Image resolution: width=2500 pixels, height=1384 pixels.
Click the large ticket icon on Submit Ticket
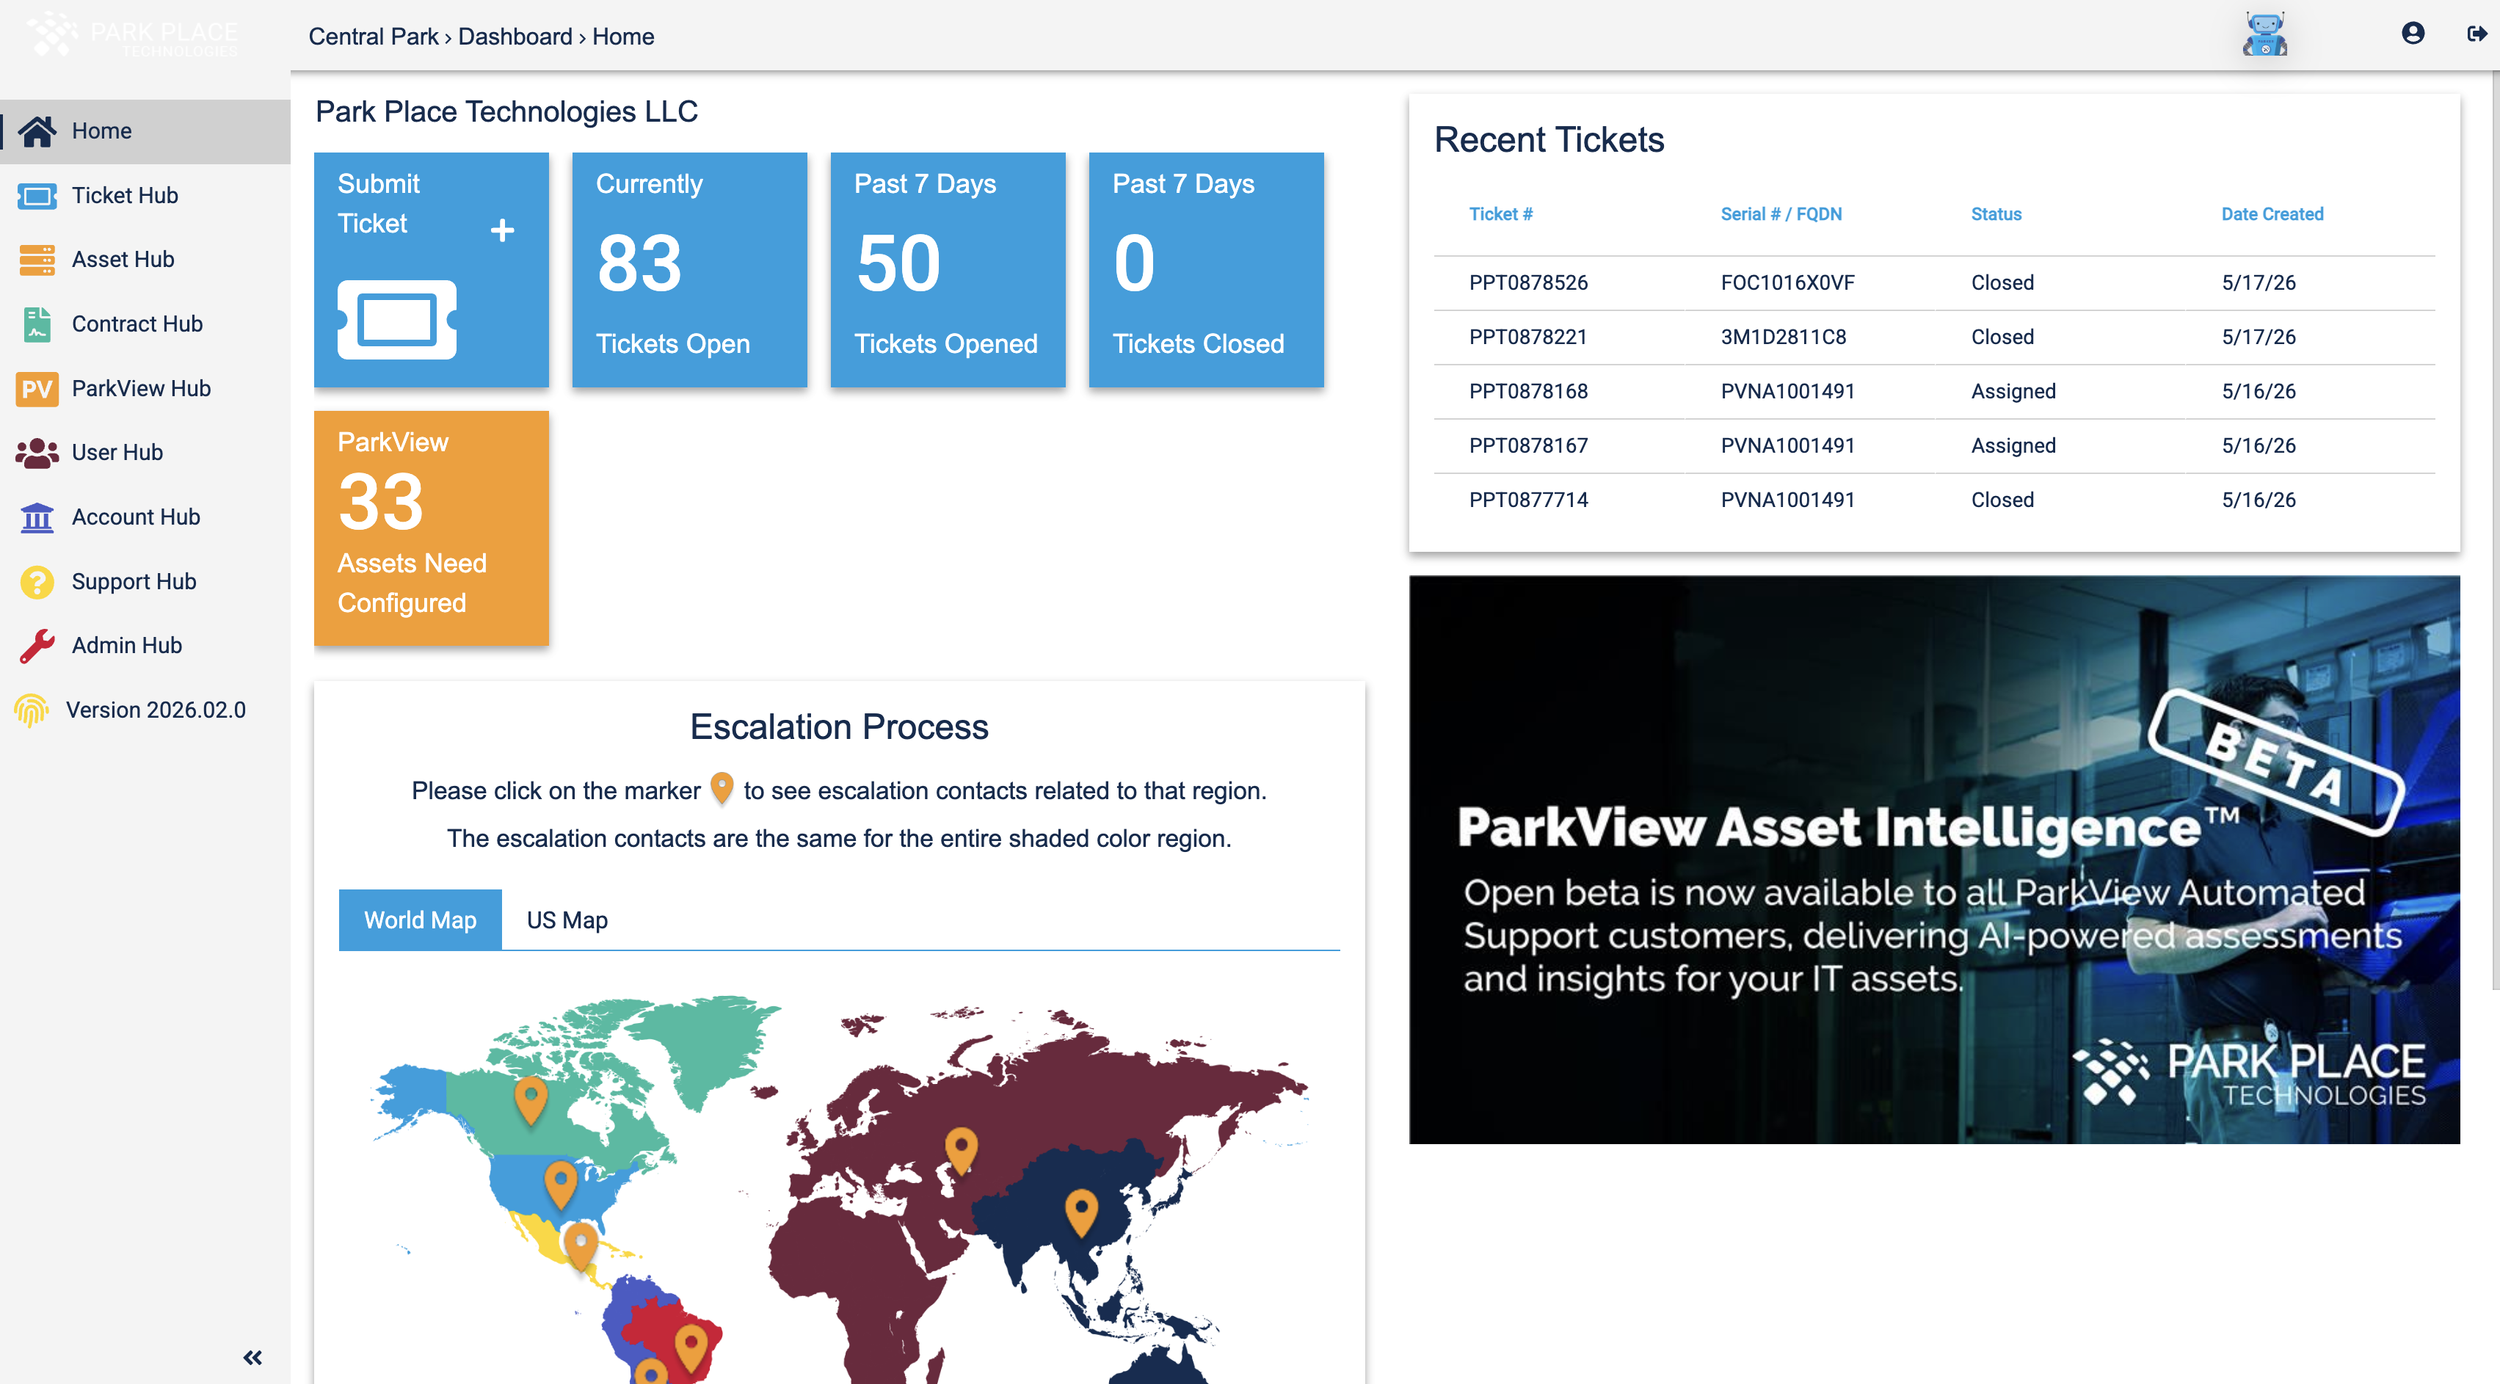pos(397,320)
